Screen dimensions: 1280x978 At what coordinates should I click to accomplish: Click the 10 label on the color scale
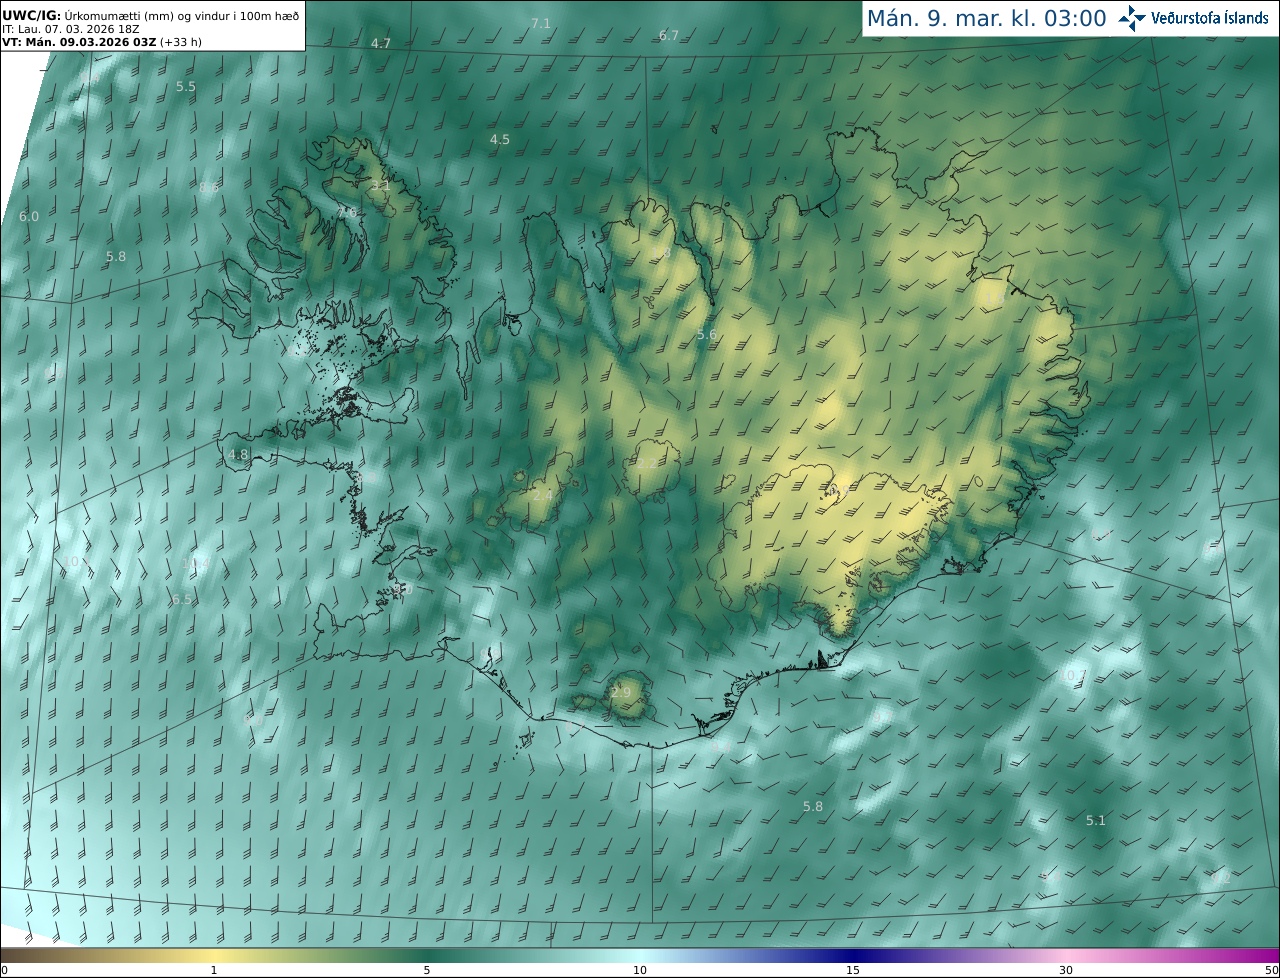[x=640, y=971]
